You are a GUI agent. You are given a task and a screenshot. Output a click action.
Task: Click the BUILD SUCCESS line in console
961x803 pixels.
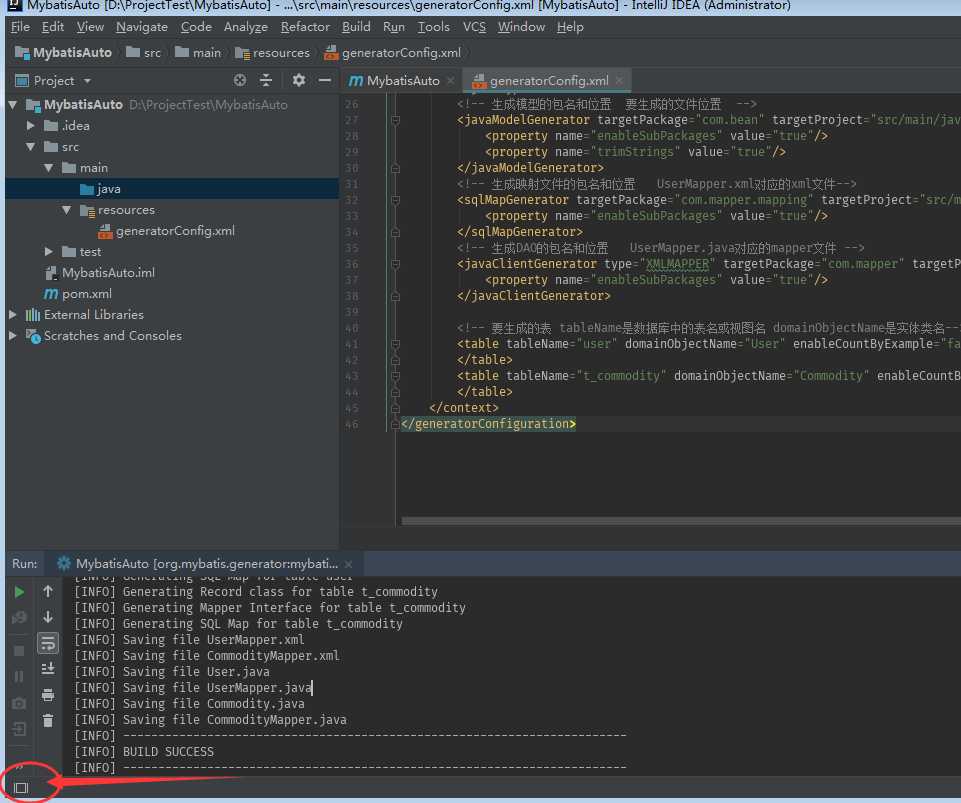[x=169, y=752]
